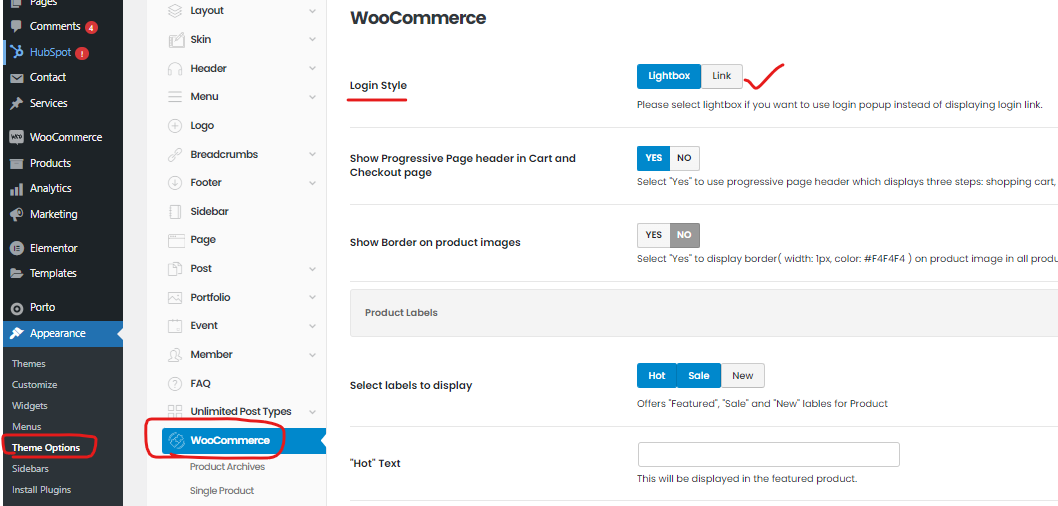Set Login Style to Lightbox
Viewport: 1058px width, 506px height.
point(669,76)
